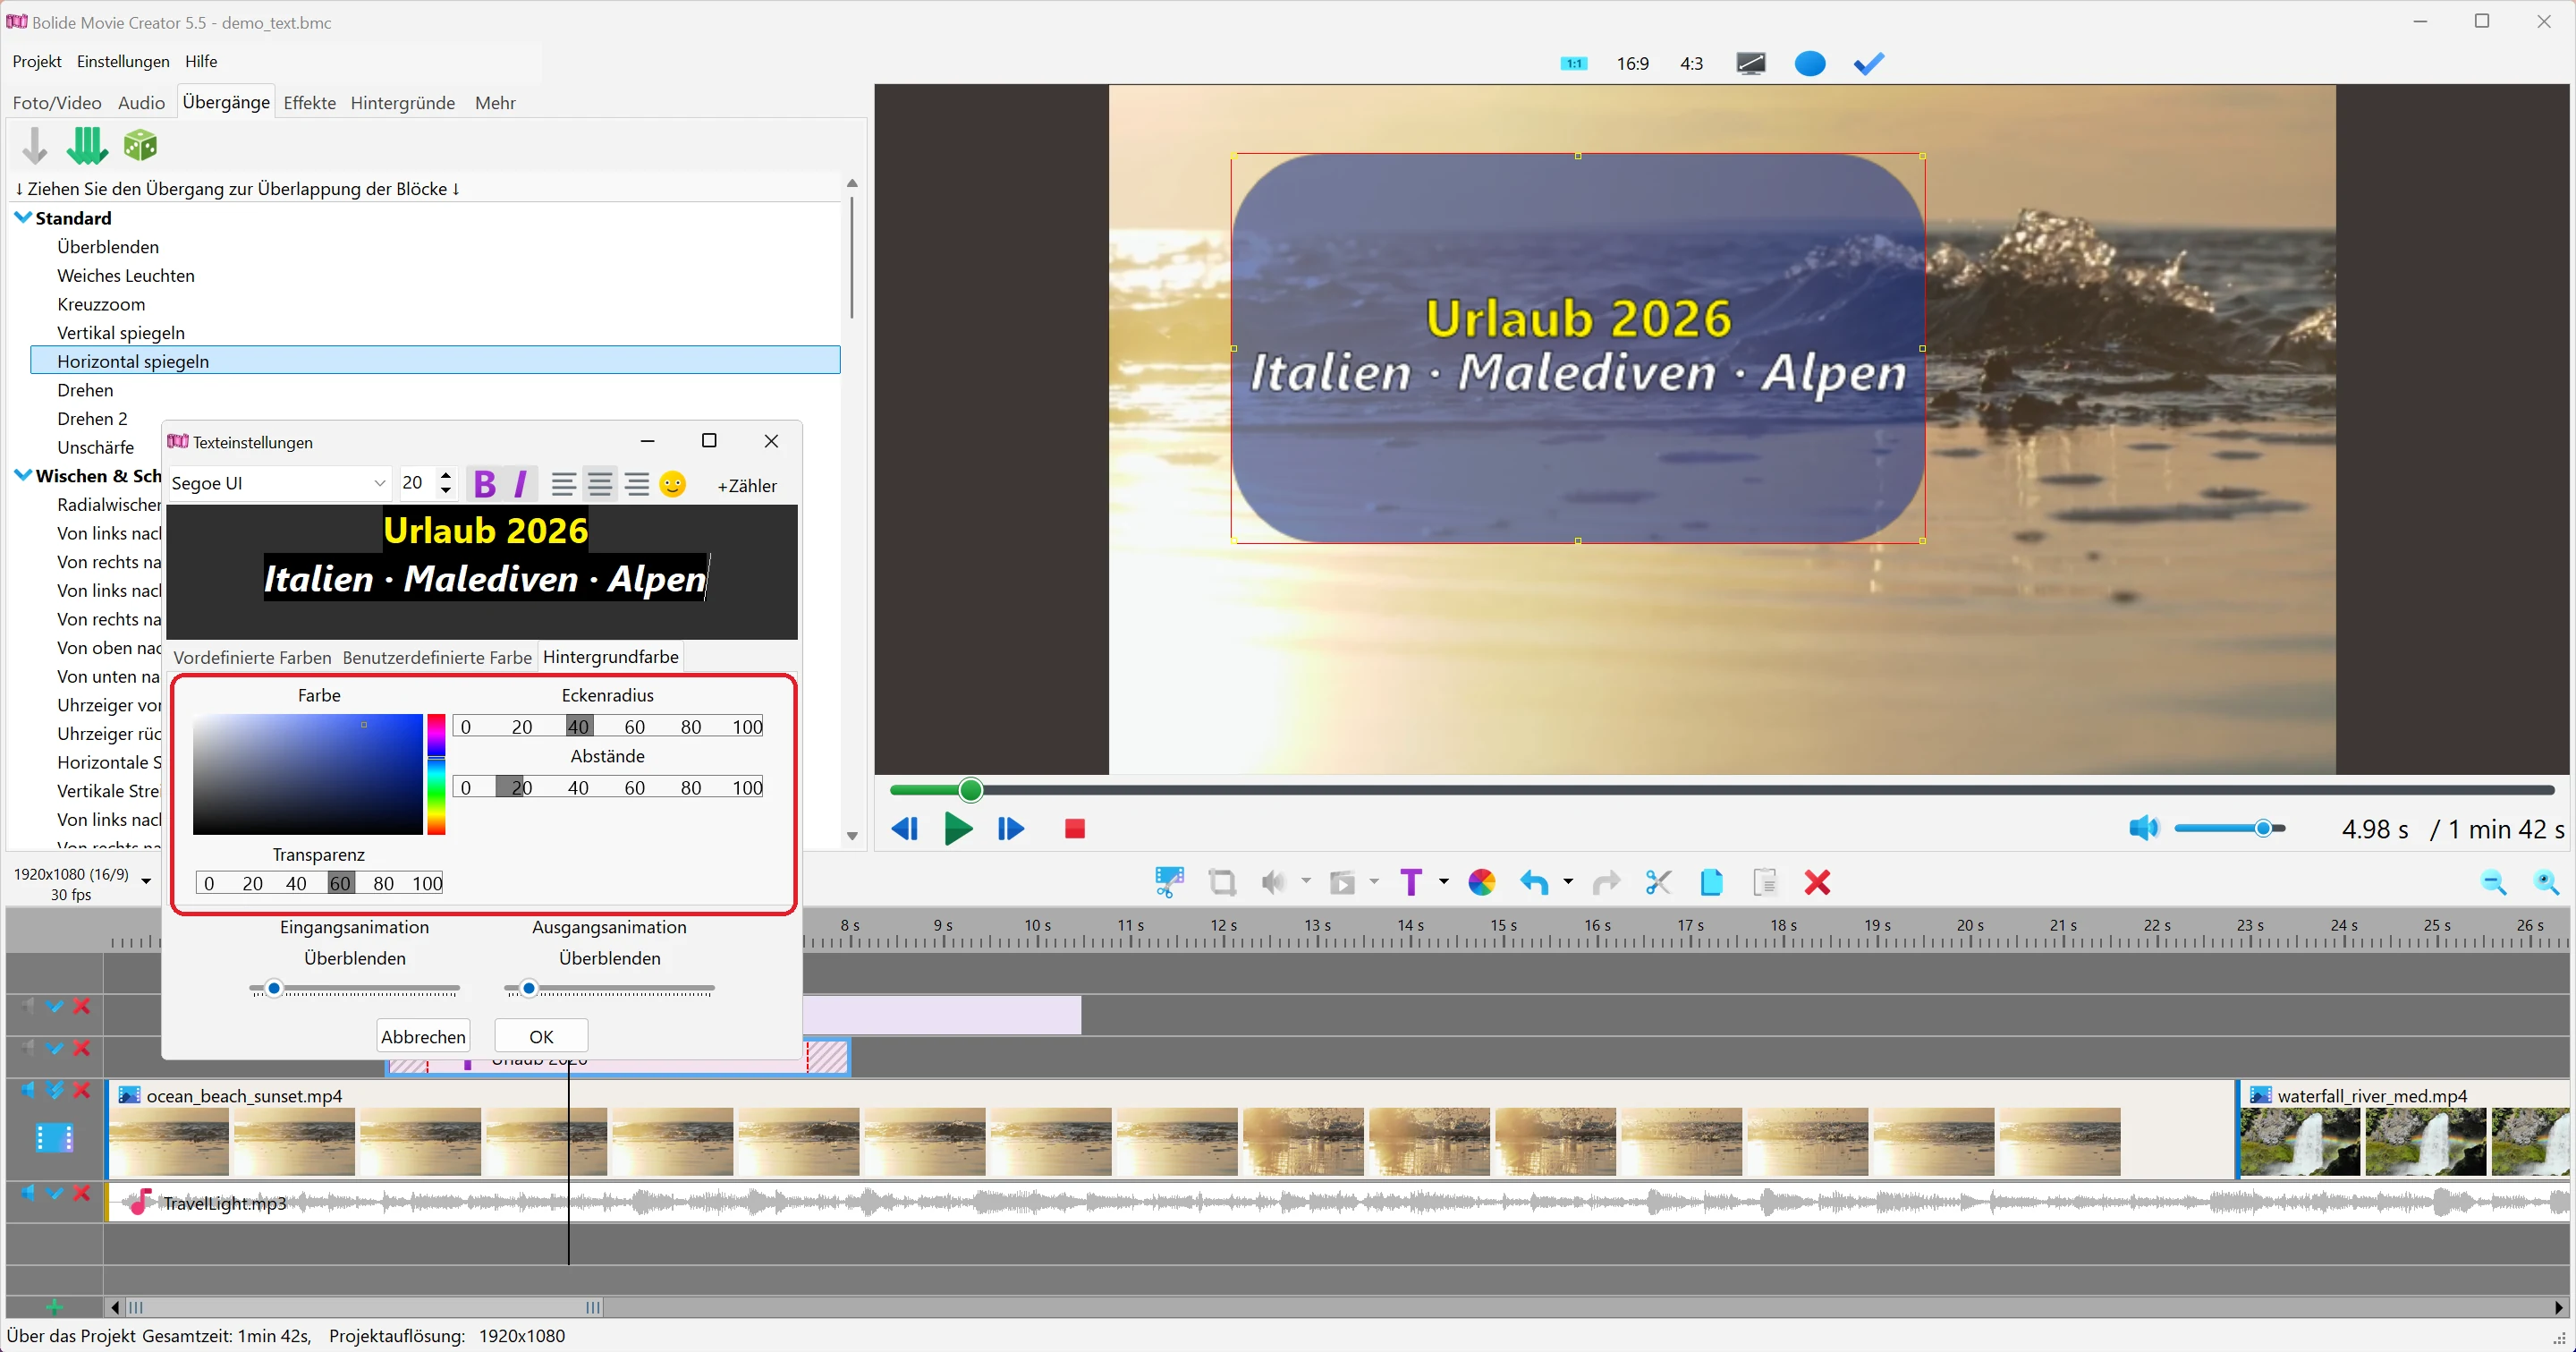Open the resolution 1920x1080 dropdown arrow

click(x=146, y=881)
